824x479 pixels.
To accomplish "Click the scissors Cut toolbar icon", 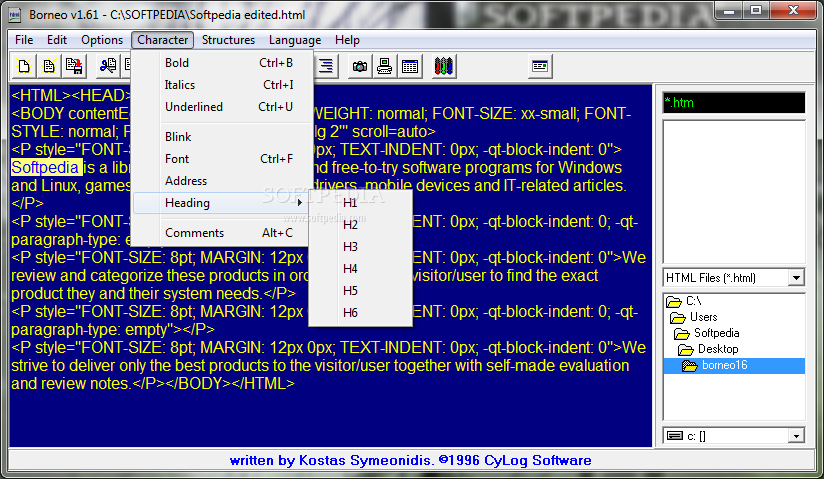I will point(108,66).
